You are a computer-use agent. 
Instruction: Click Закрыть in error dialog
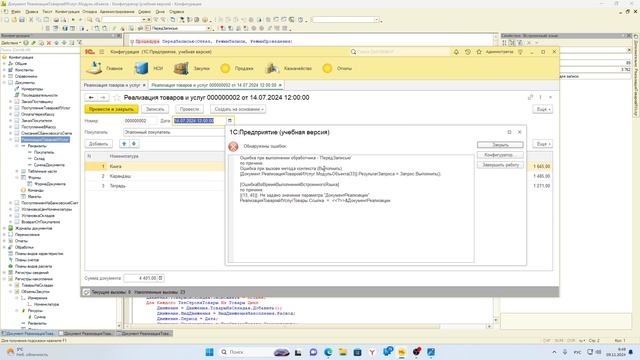tap(500, 145)
